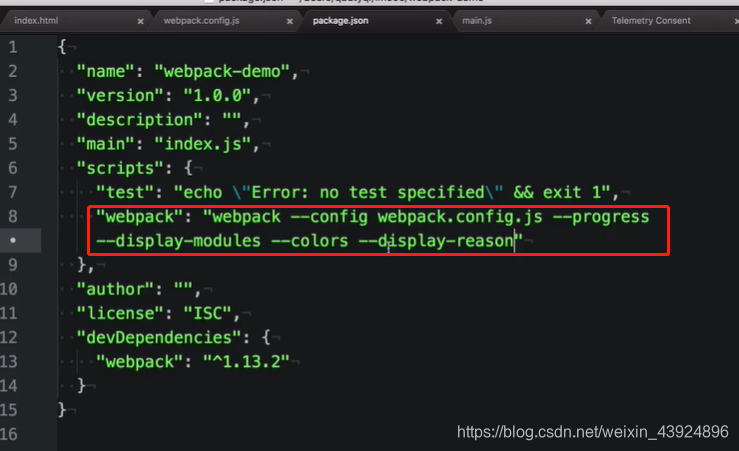Click the "test" script key
Image resolution: width=739 pixels, height=451 pixels.
(125, 193)
